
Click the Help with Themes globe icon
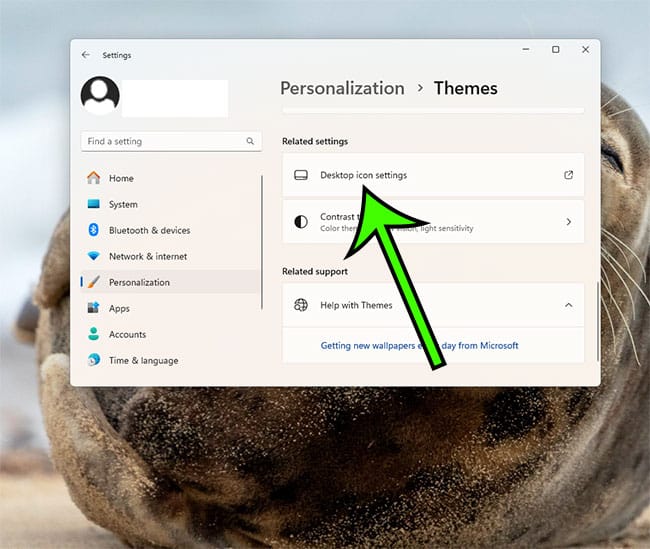click(x=301, y=305)
